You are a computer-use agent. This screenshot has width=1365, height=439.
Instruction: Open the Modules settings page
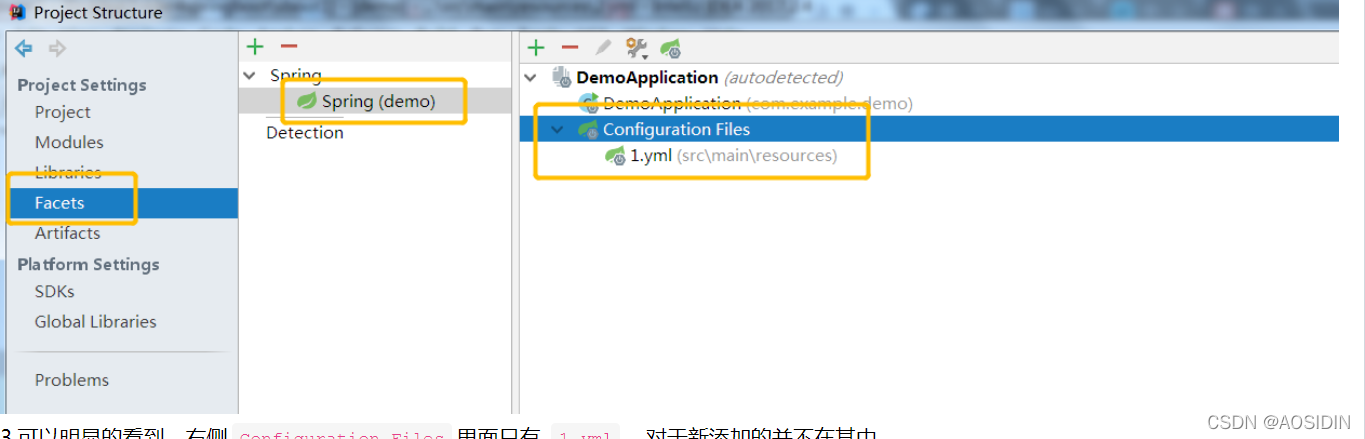[69, 142]
